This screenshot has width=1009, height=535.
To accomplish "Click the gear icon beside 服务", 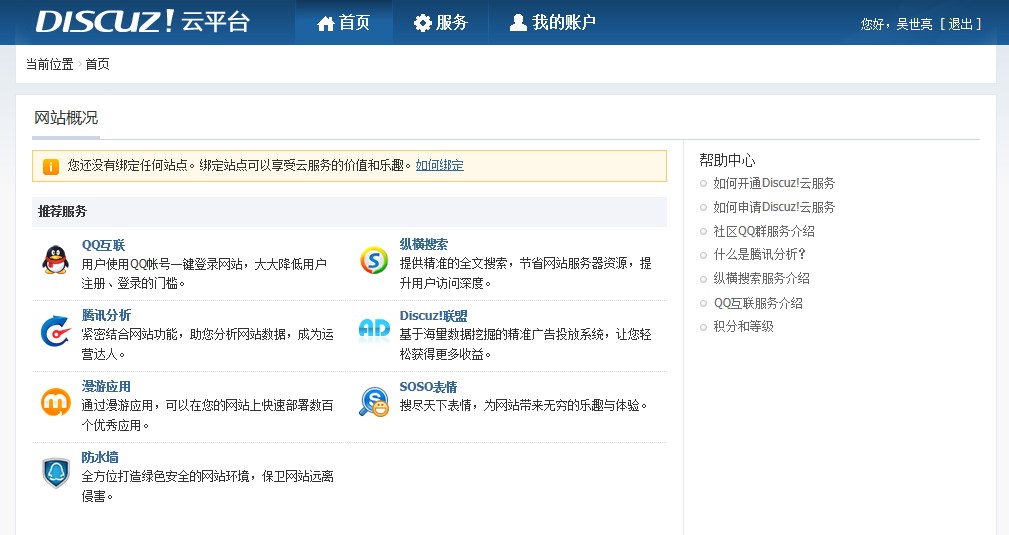I will pos(422,24).
